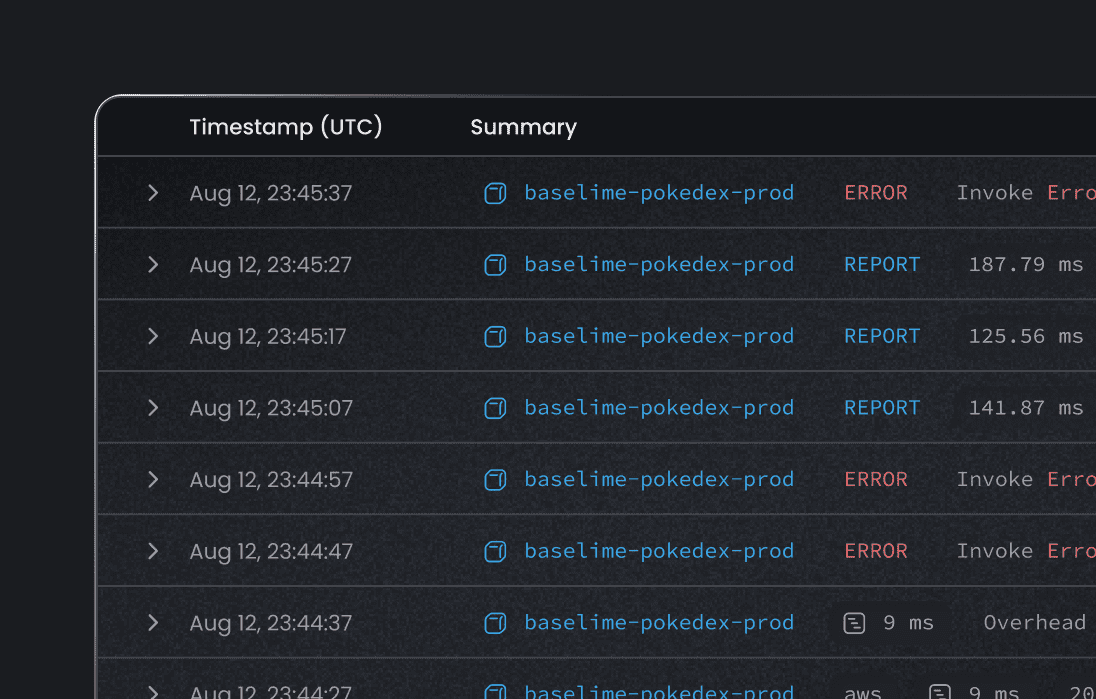The width and height of the screenshot is (1096, 699).
Task: Open baselime-pokedex-prod link in 23:44:47 row
Action: [x=659, y=551]
